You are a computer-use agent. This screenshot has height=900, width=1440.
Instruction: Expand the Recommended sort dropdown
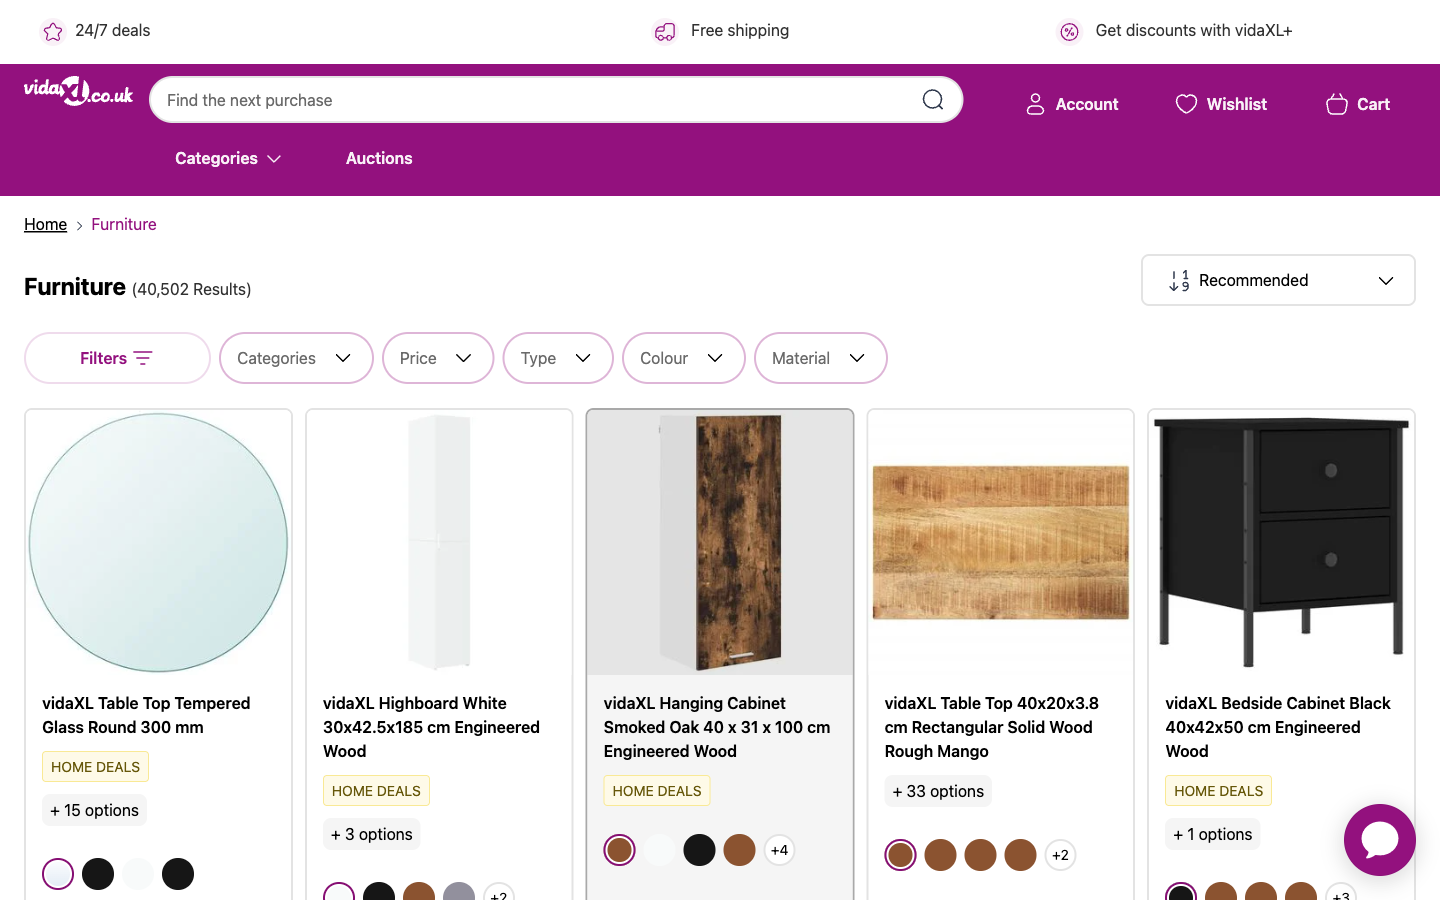click(1278, 280)
